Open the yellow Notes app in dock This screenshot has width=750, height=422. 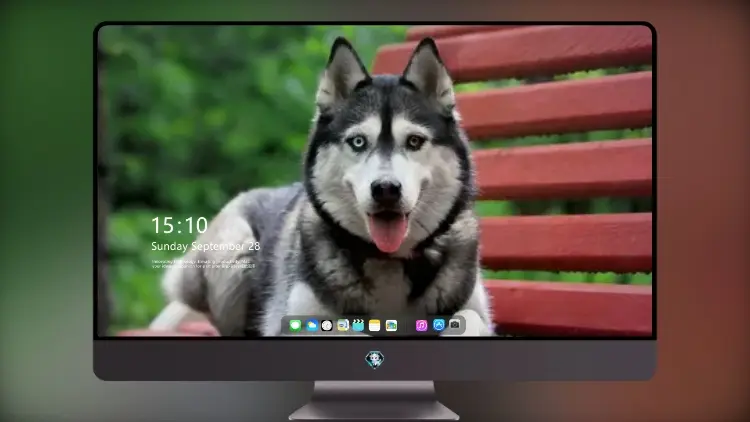tap(375, 326)
